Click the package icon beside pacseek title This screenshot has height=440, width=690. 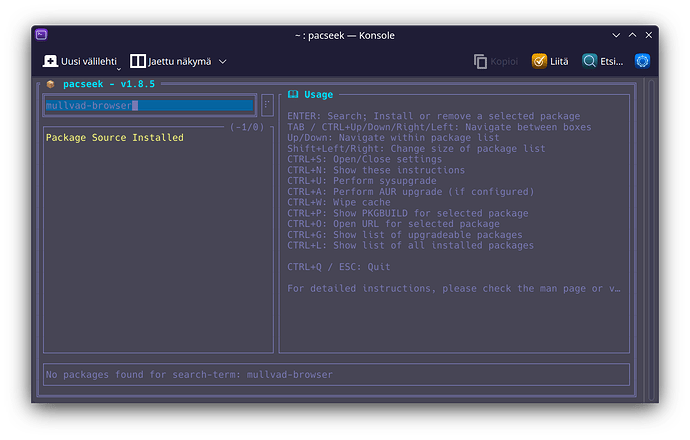[50, 84]
